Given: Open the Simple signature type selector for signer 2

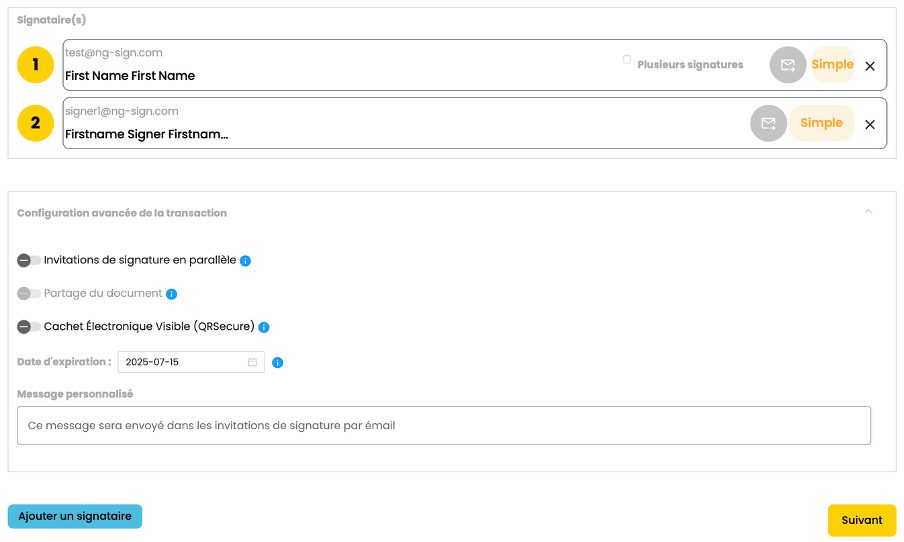Looking at the screenshot, I should 821,123.
